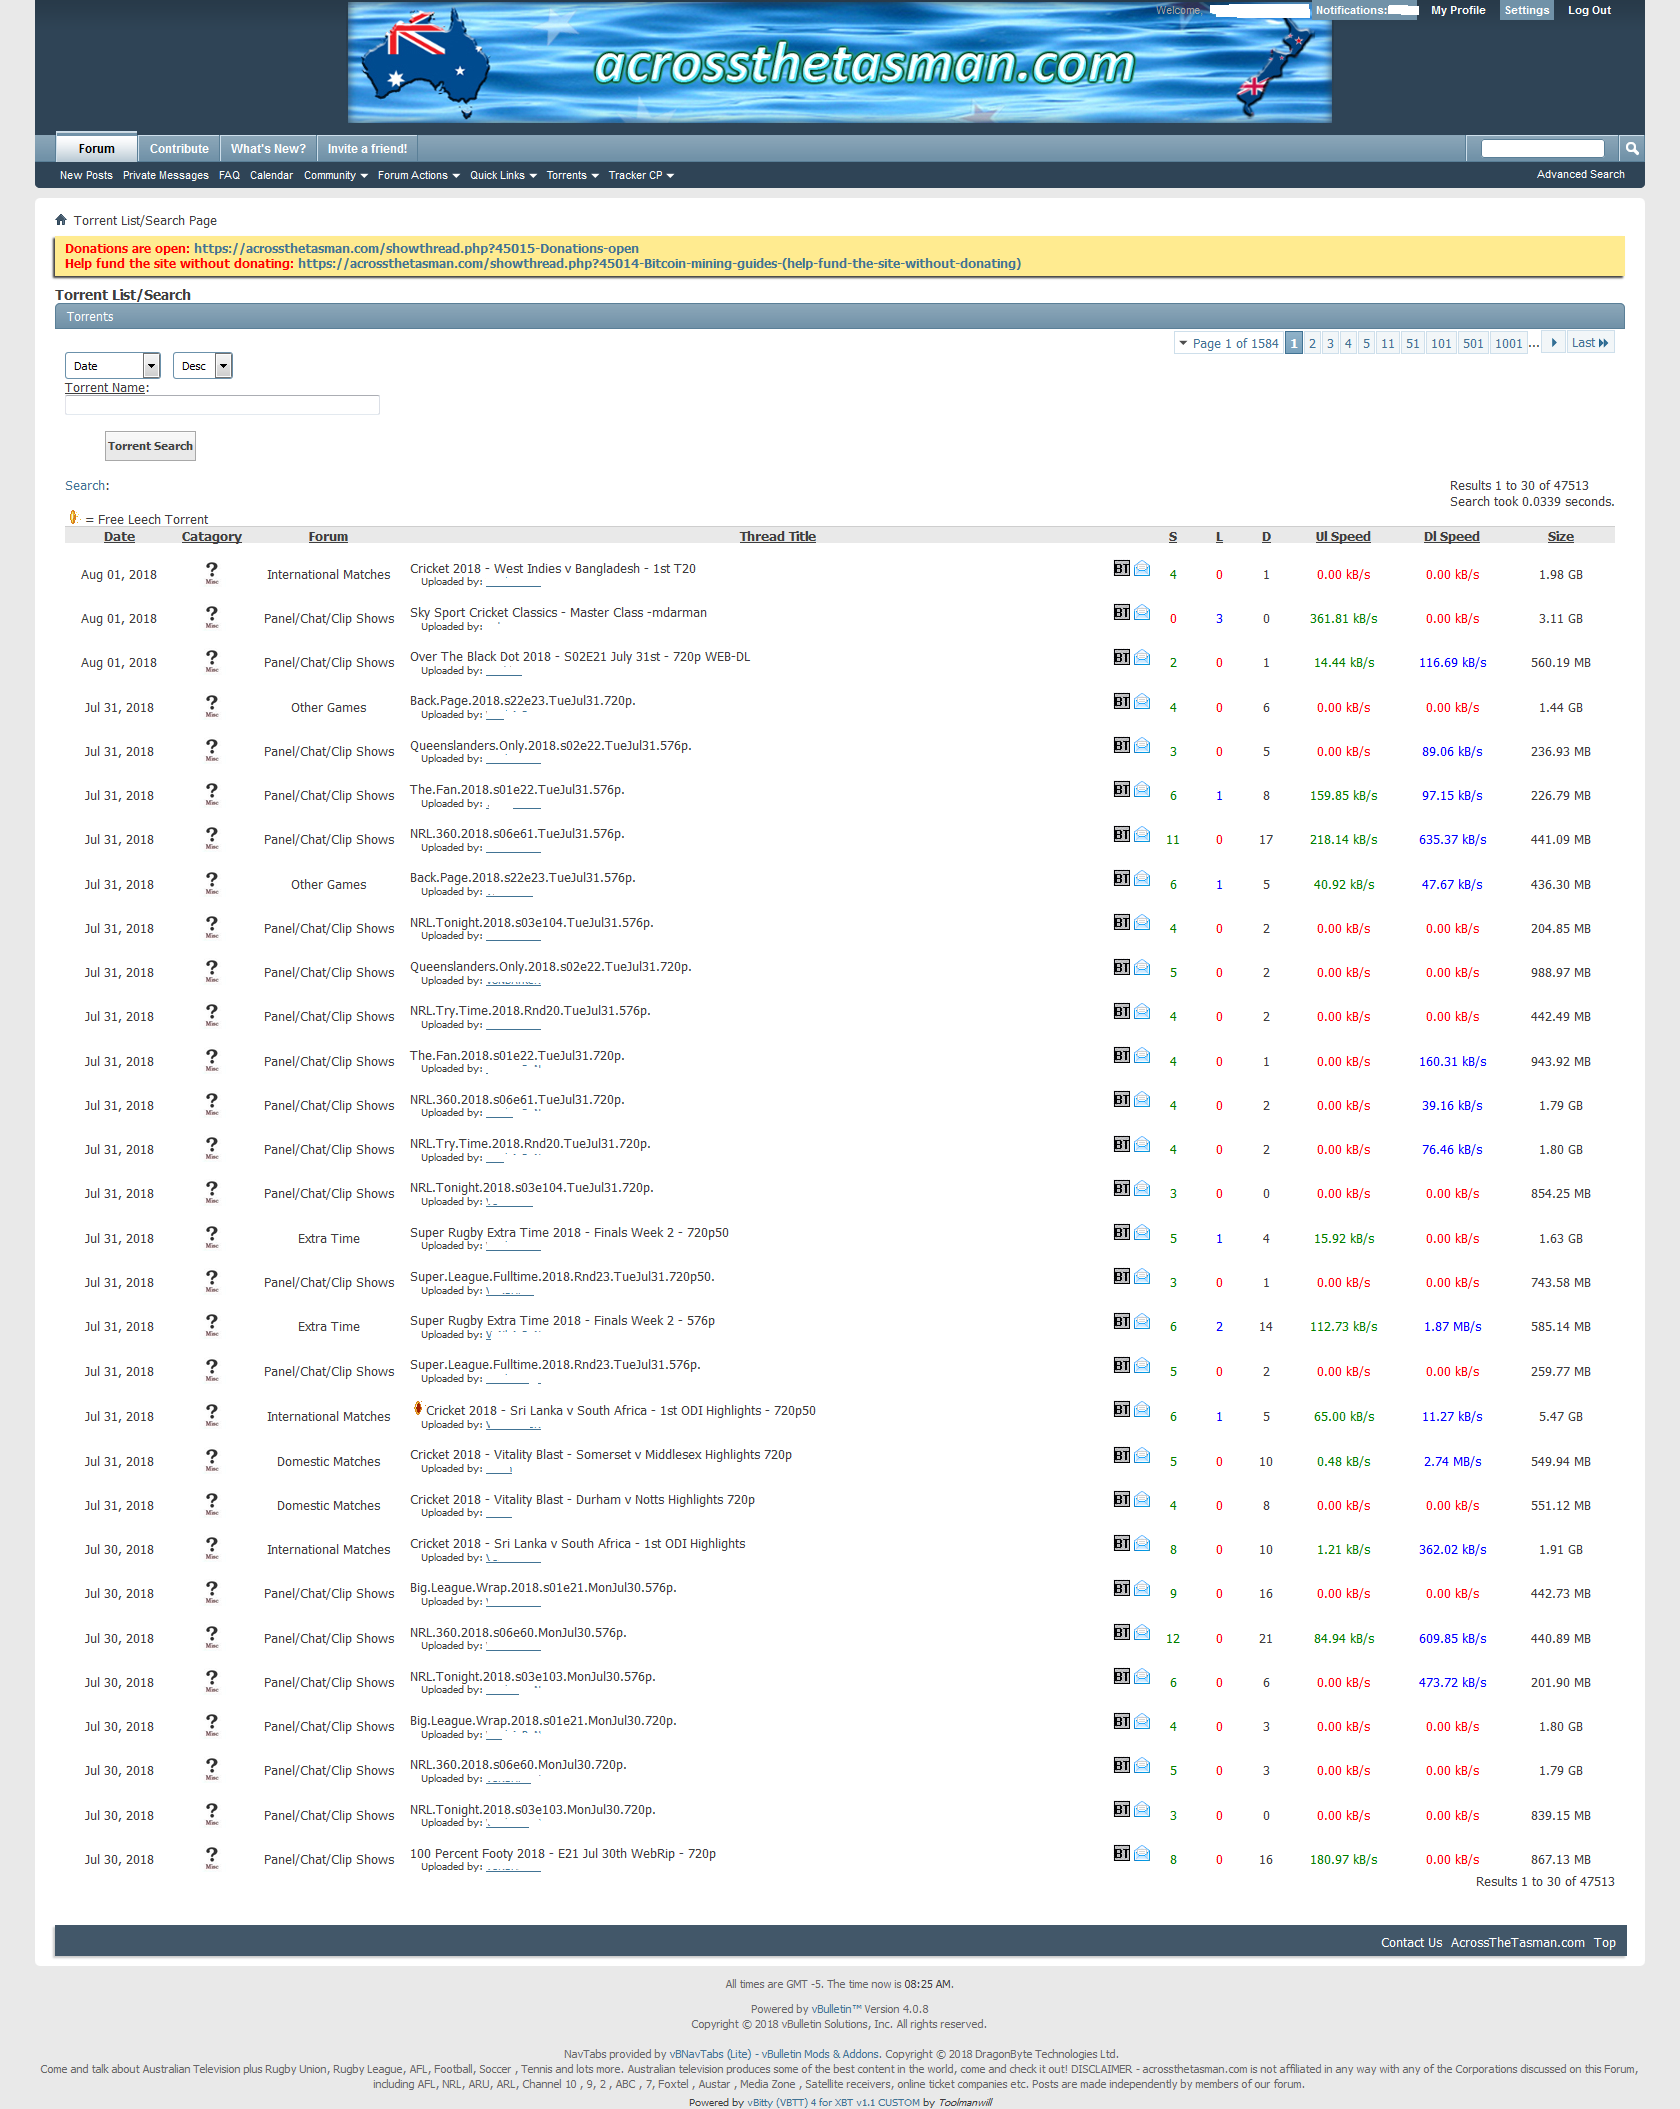Click envelope icon for The.Fan 576p row
1680x2109 pixels.
tap(1141, 789)
